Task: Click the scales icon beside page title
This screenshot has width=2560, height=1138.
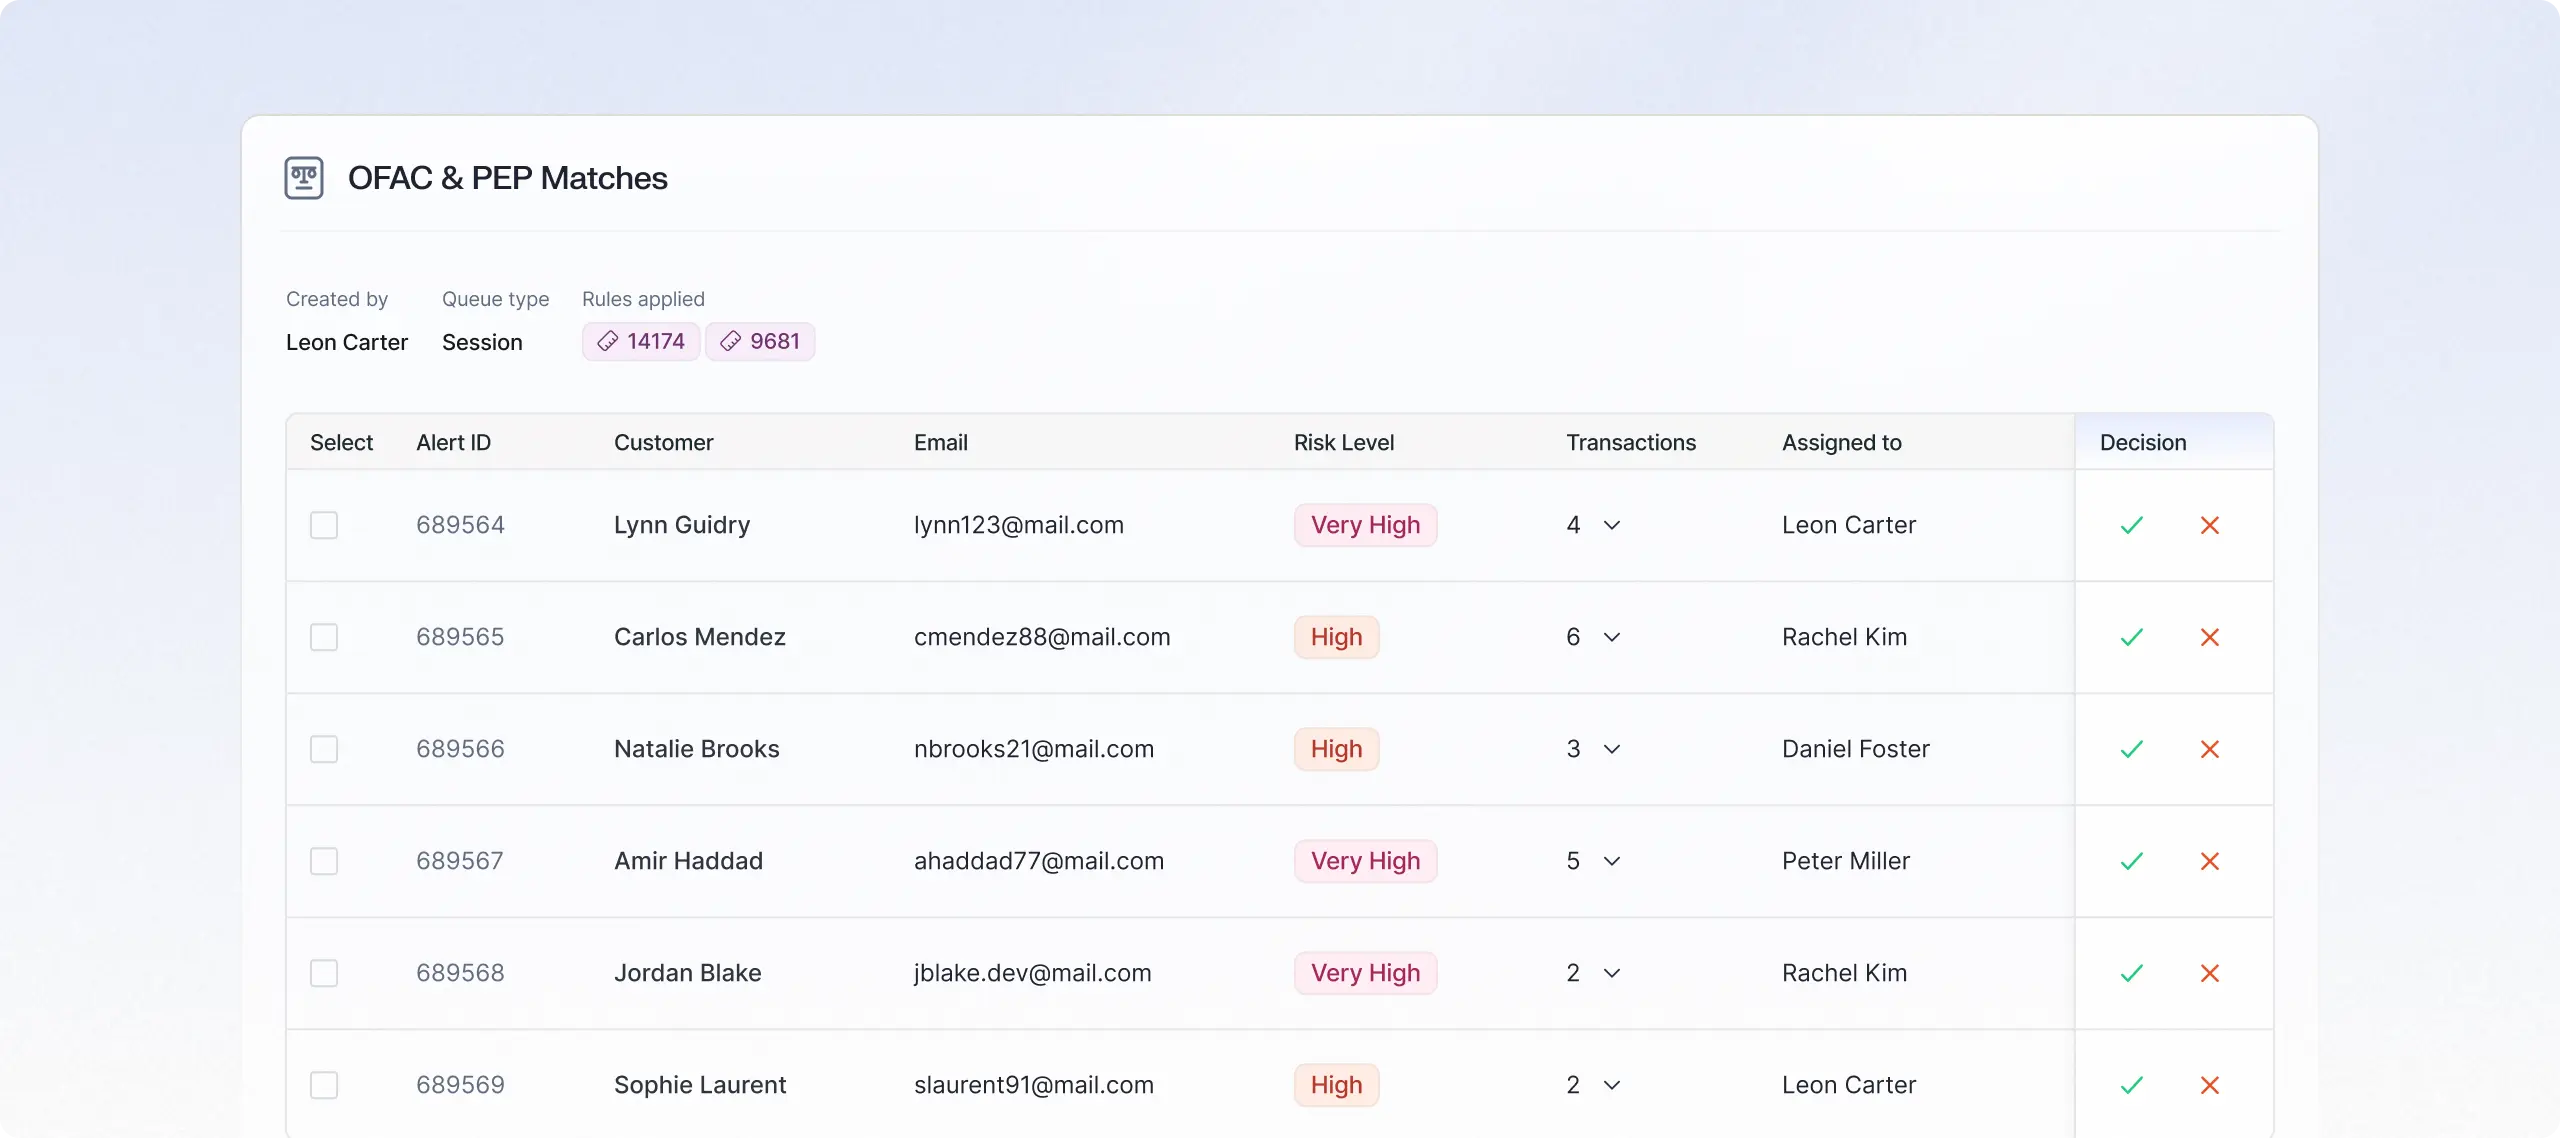Action: 304,178
